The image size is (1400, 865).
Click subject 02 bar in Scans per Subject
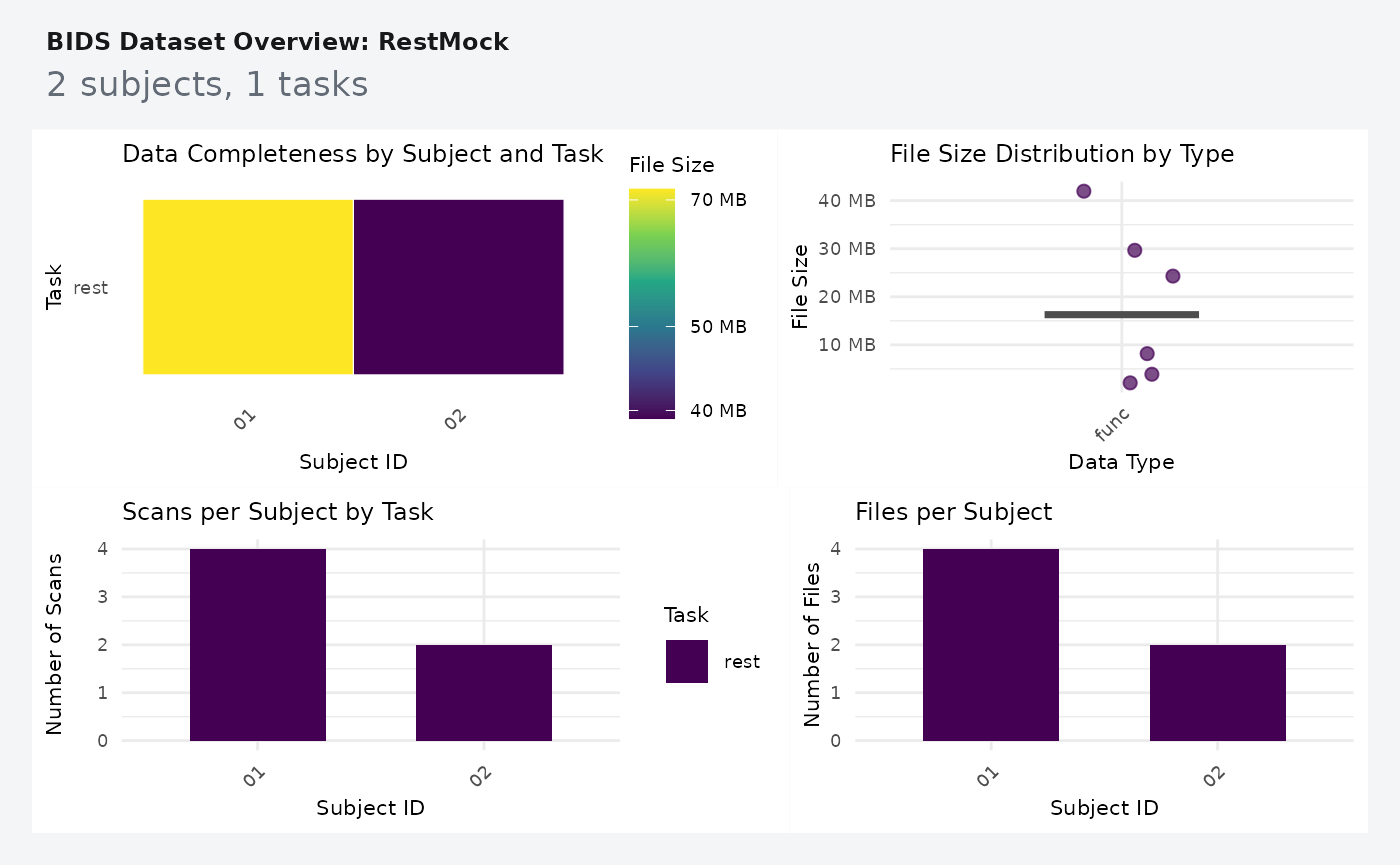click(x=484, y=693)
